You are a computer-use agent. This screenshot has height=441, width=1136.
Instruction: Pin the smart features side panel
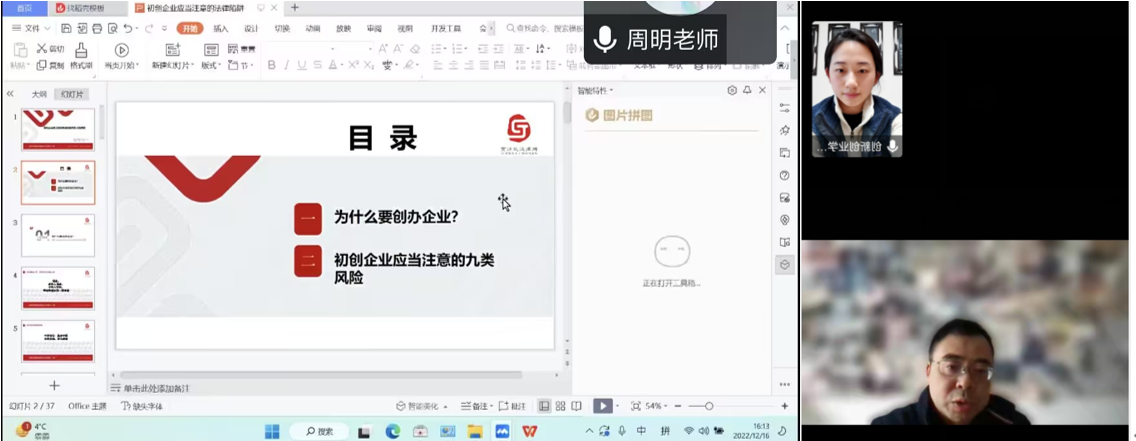tap(747, 90)
